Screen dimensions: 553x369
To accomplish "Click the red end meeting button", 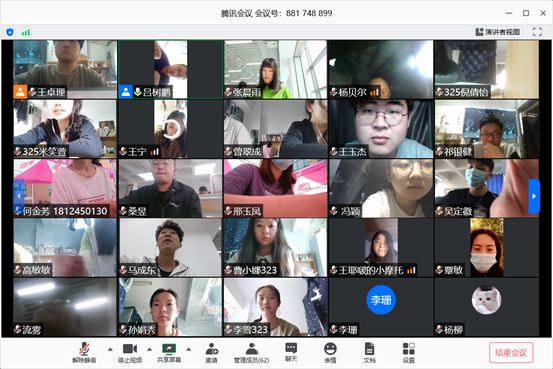I will click(511, 352).
